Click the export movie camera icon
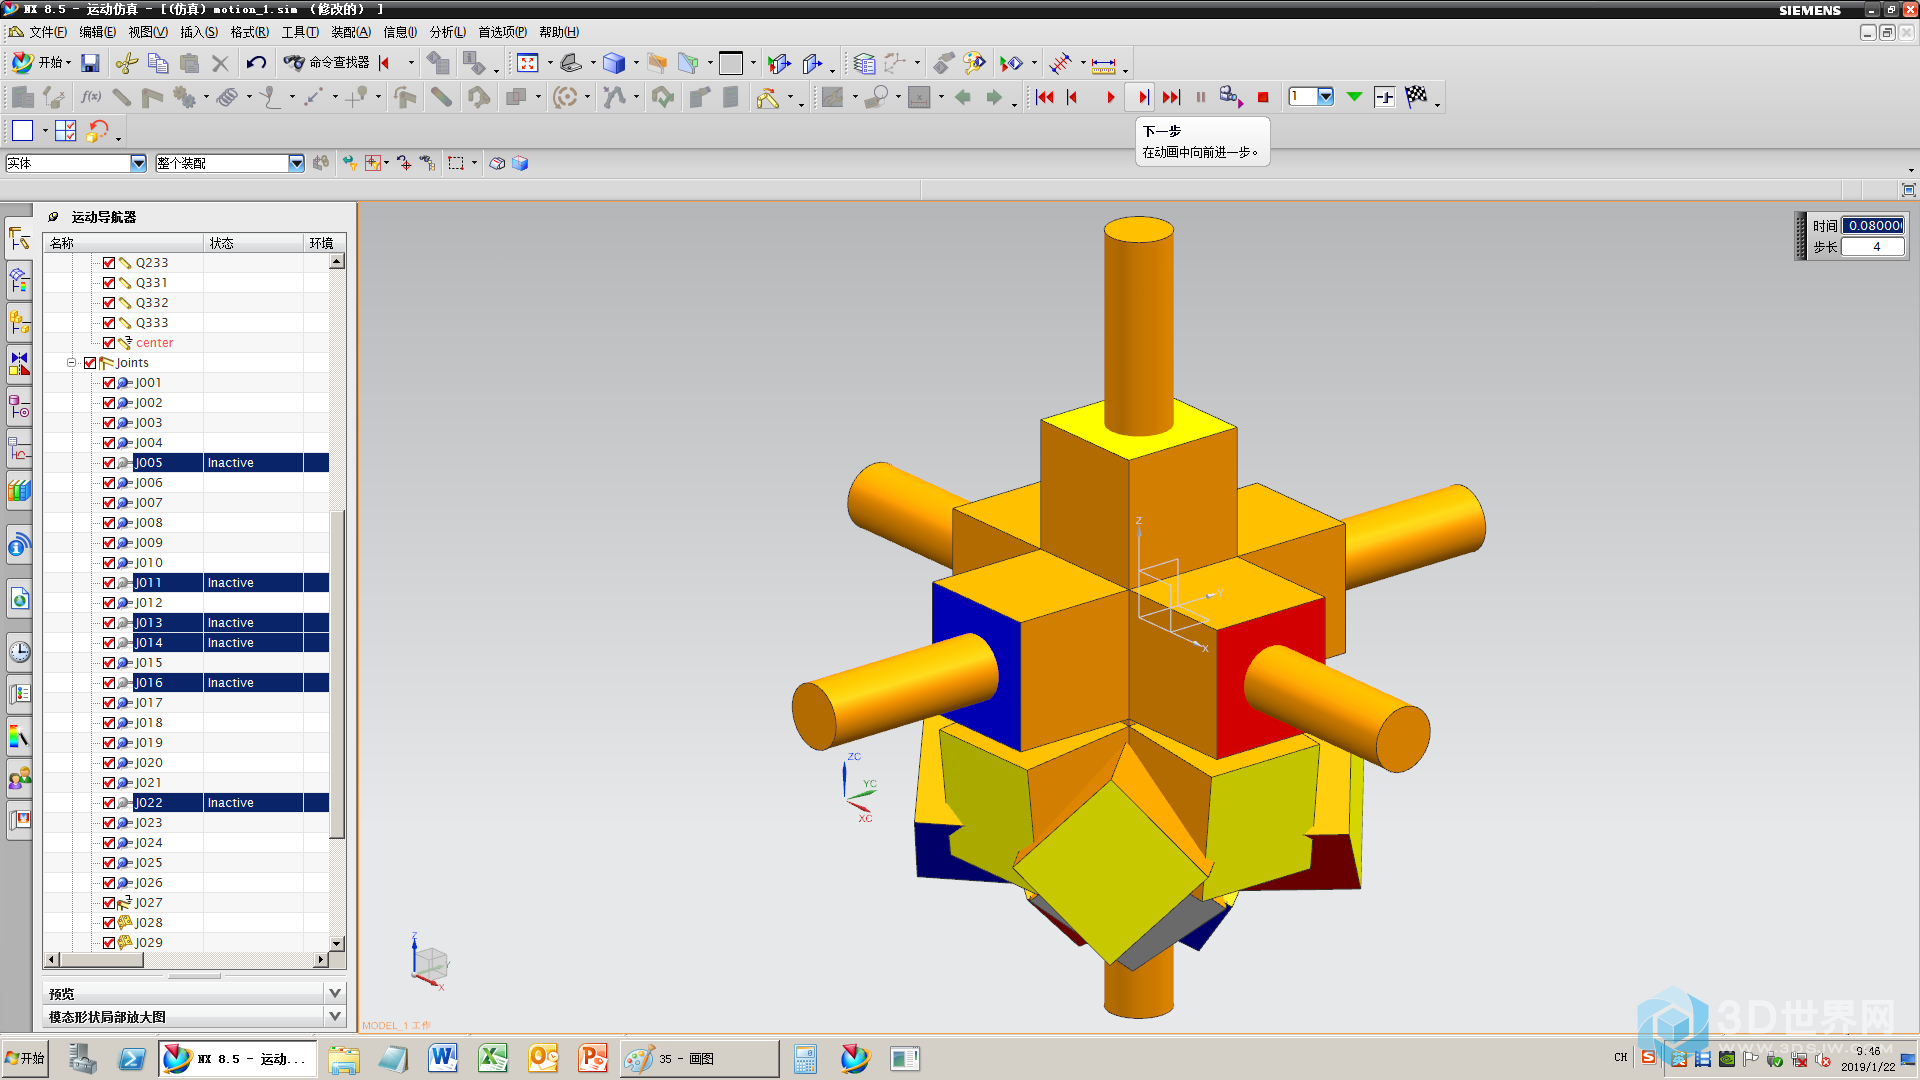The image size is (1920, 1080). tap(1231, 97)
